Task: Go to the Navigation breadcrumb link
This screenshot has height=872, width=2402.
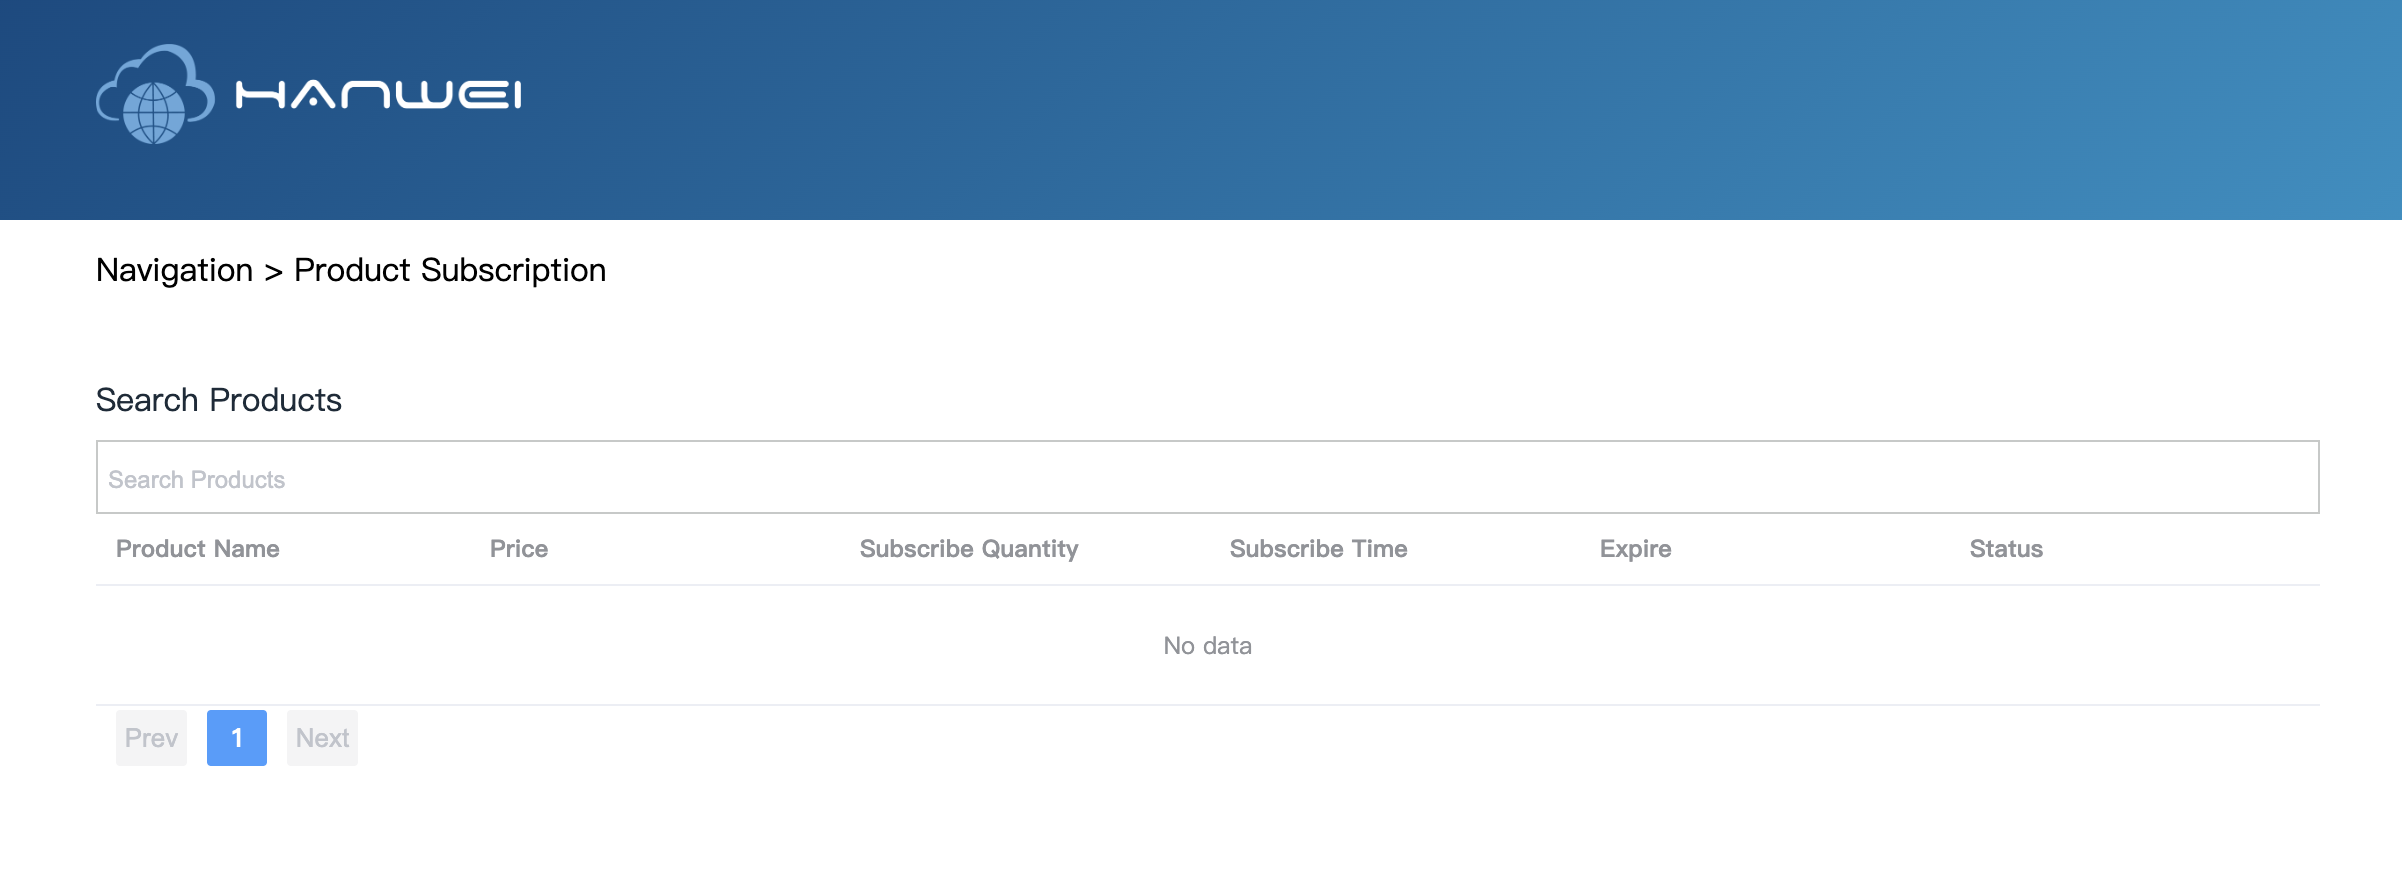Action: click(x=174, y=270)
